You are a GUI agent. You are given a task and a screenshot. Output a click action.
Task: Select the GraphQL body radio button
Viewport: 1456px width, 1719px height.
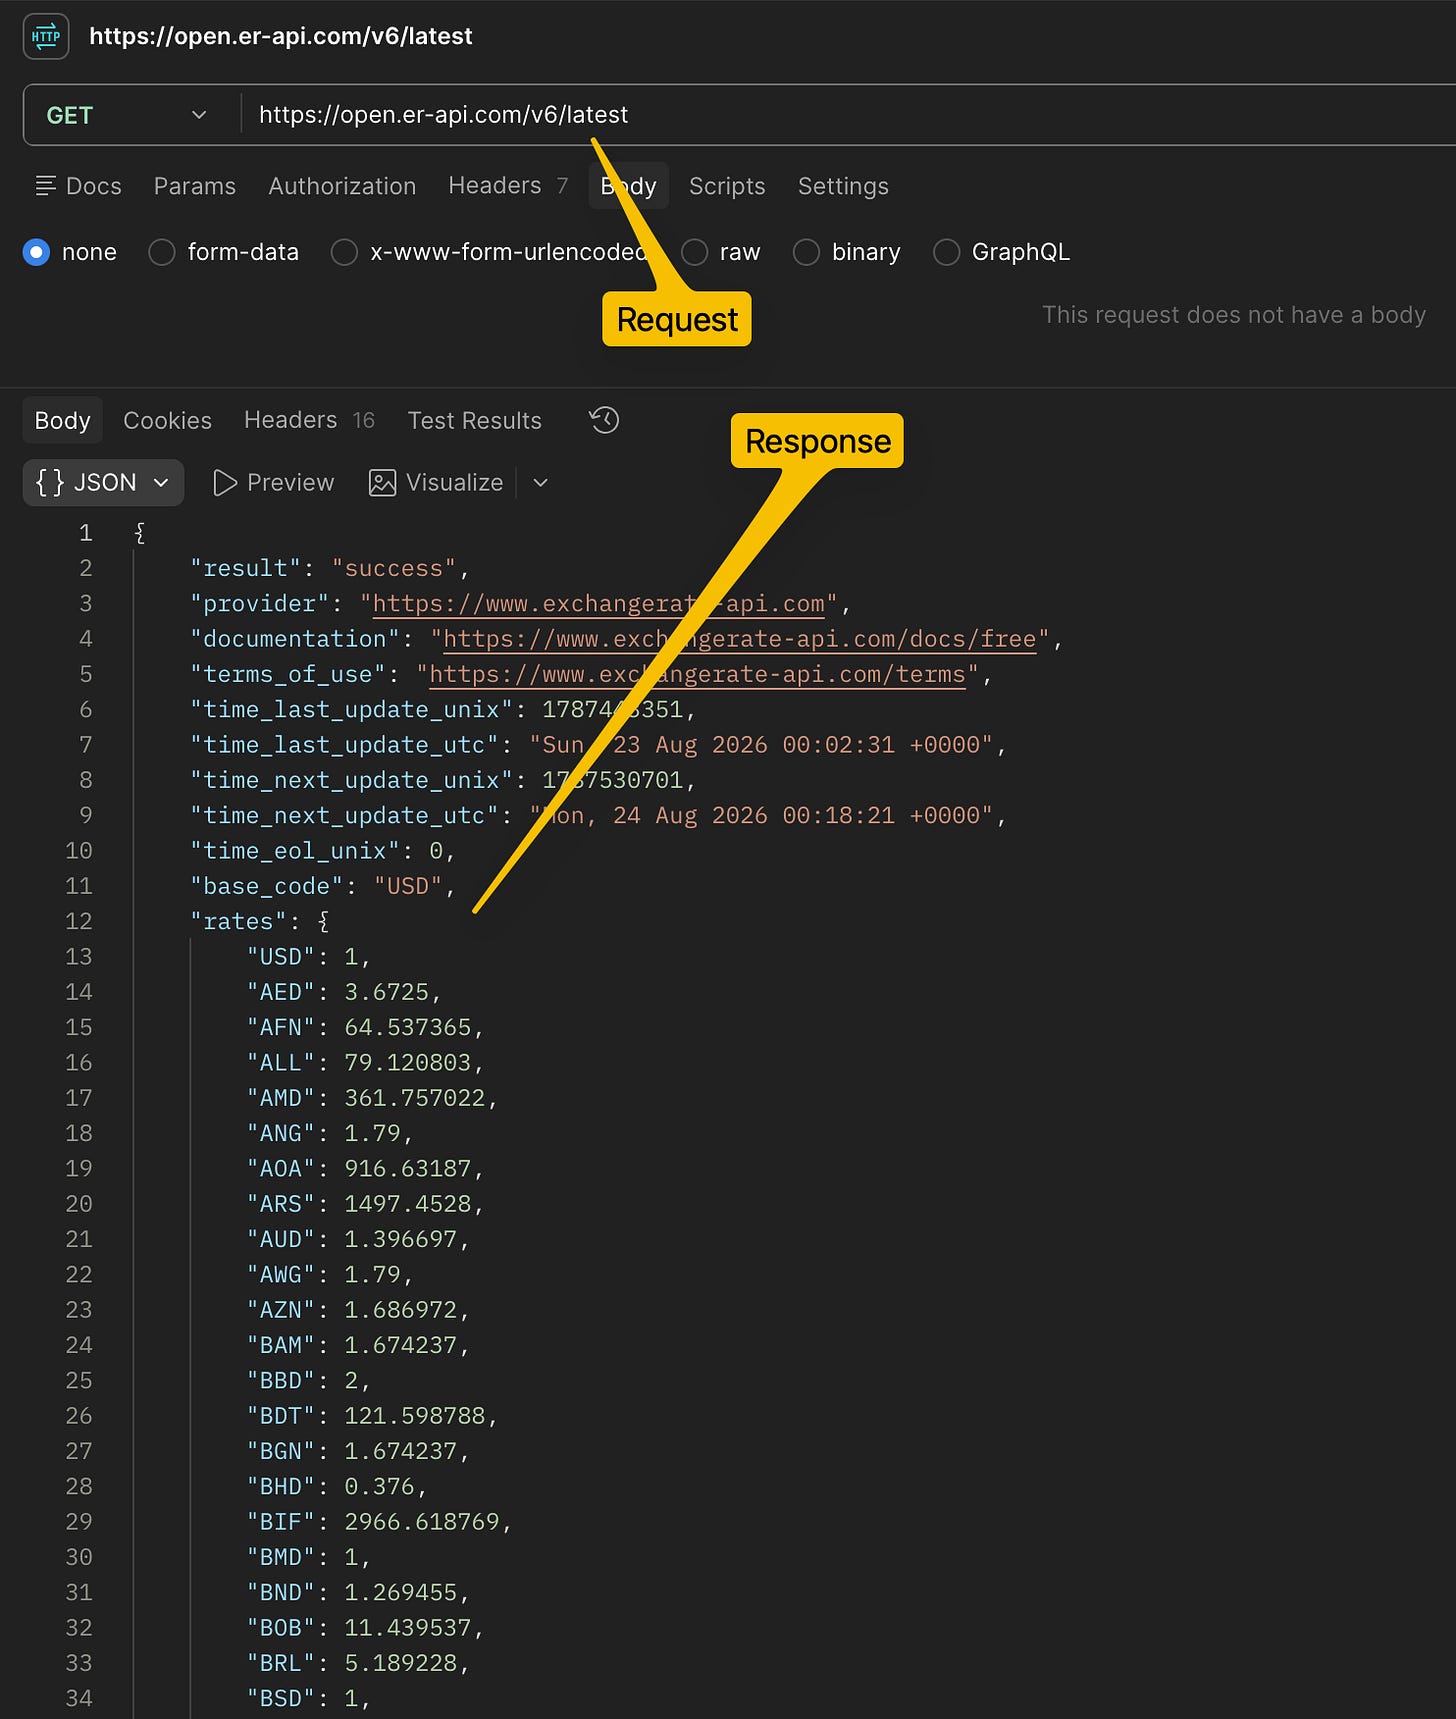pyautogui.click(x=946, y=252)
